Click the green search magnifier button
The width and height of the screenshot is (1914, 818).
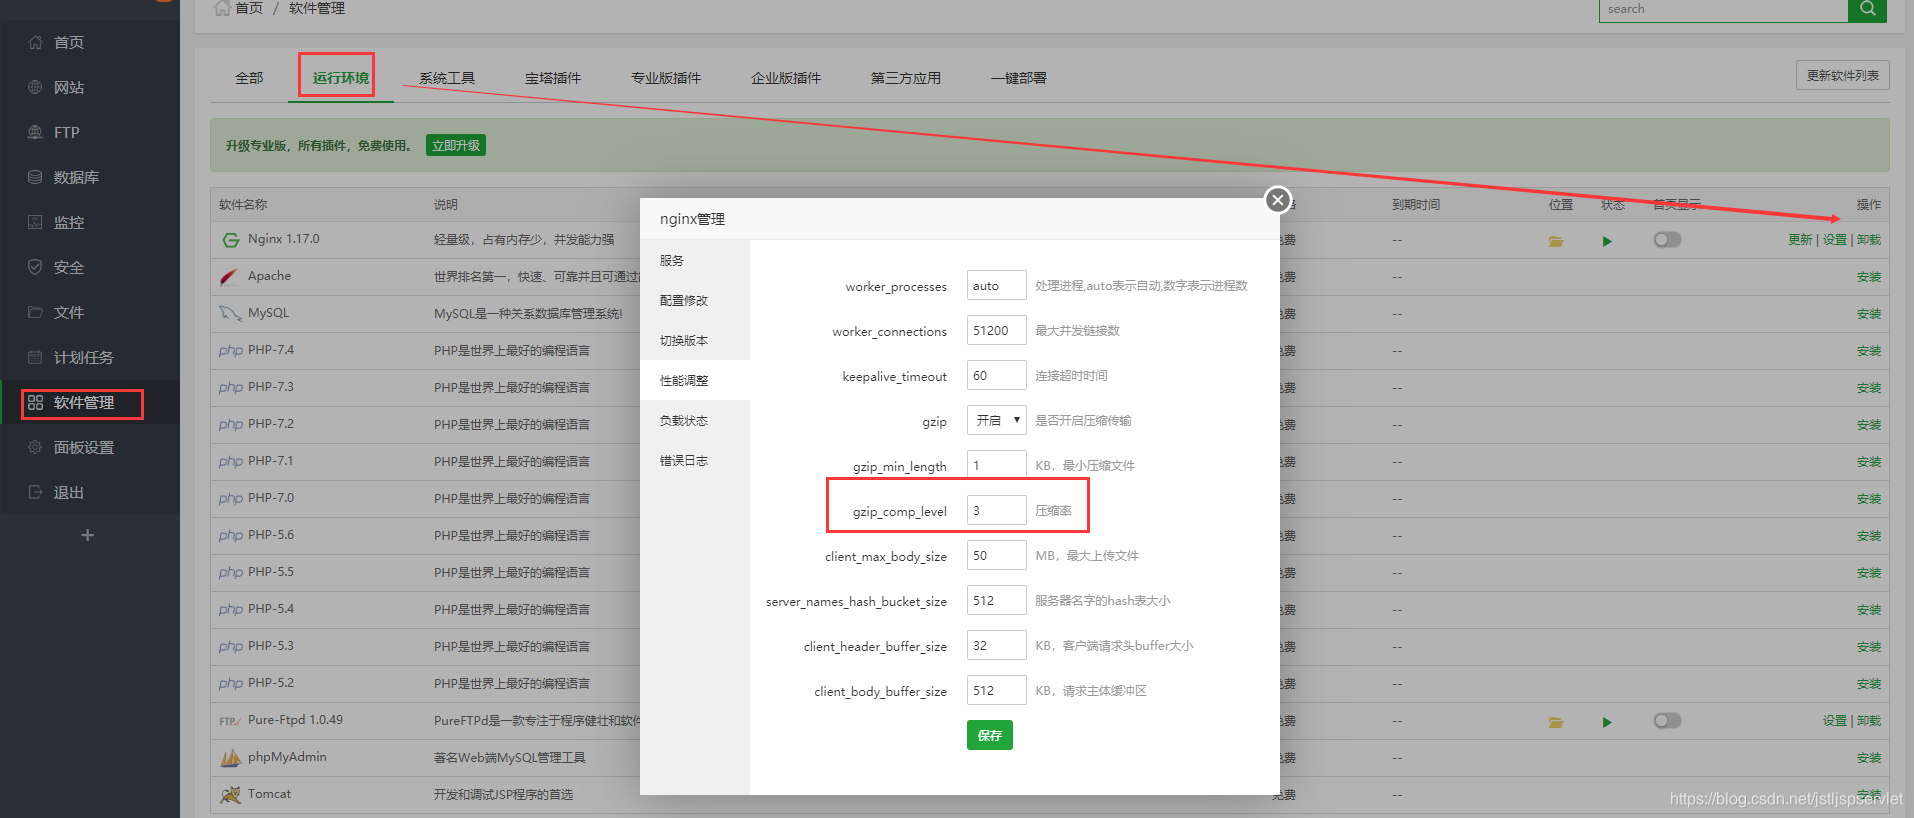coord(1867,9)
